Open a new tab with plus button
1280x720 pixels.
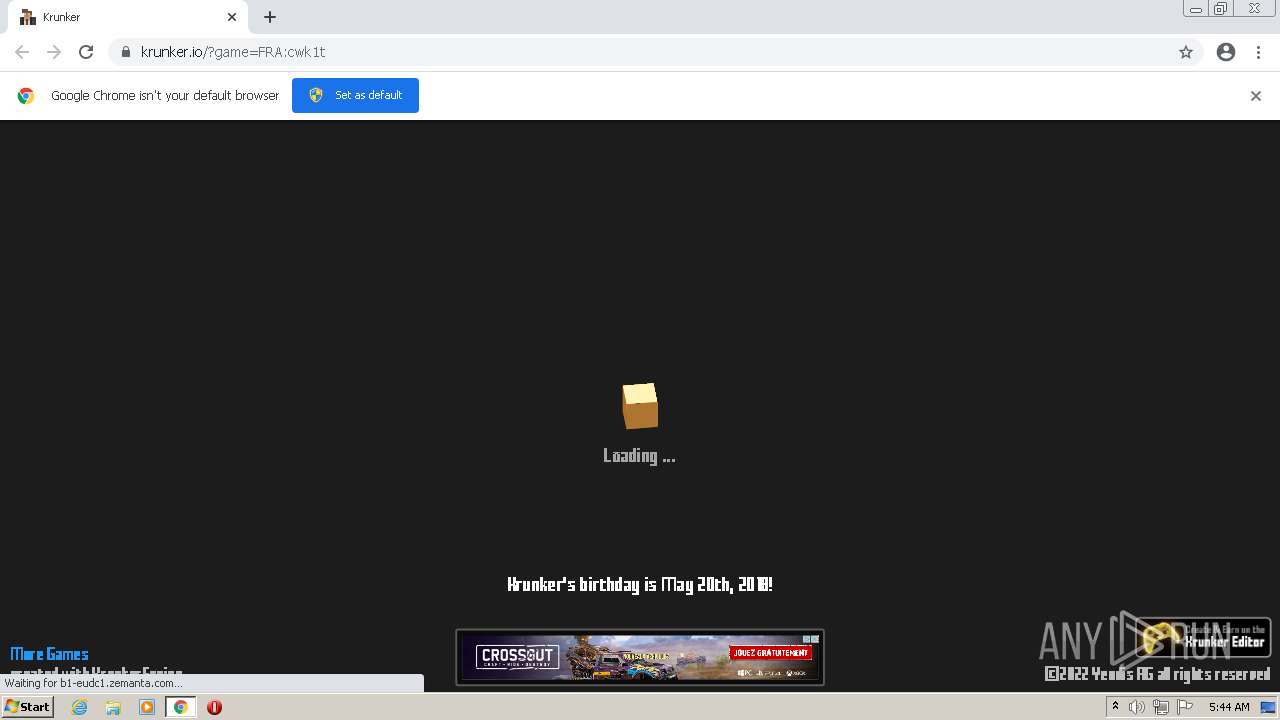(270, 17)
